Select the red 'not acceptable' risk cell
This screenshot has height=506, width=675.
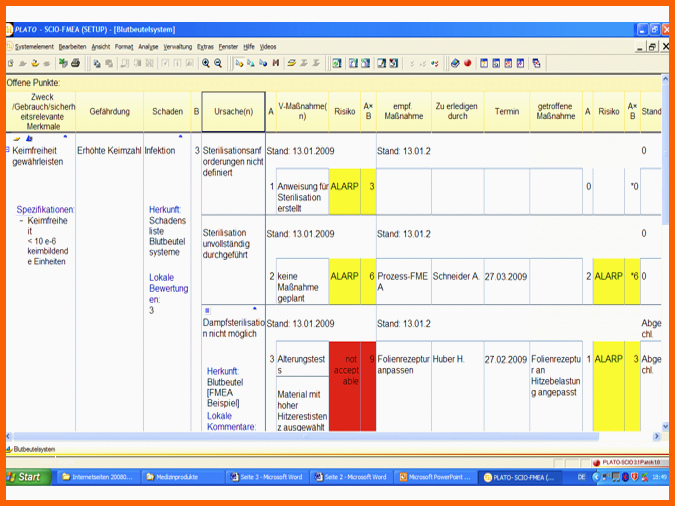tap(344, 386)
